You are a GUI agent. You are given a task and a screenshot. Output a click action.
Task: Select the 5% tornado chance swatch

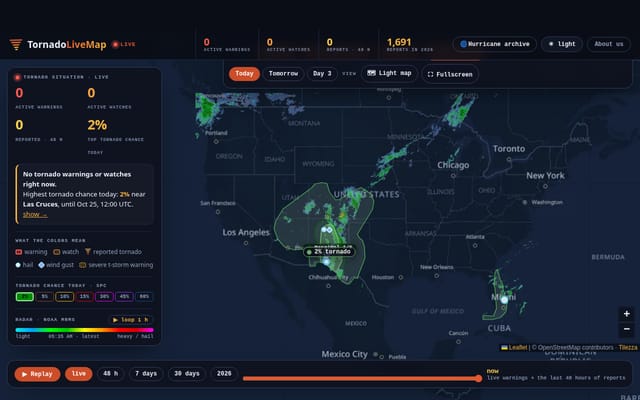coord(44,297)
